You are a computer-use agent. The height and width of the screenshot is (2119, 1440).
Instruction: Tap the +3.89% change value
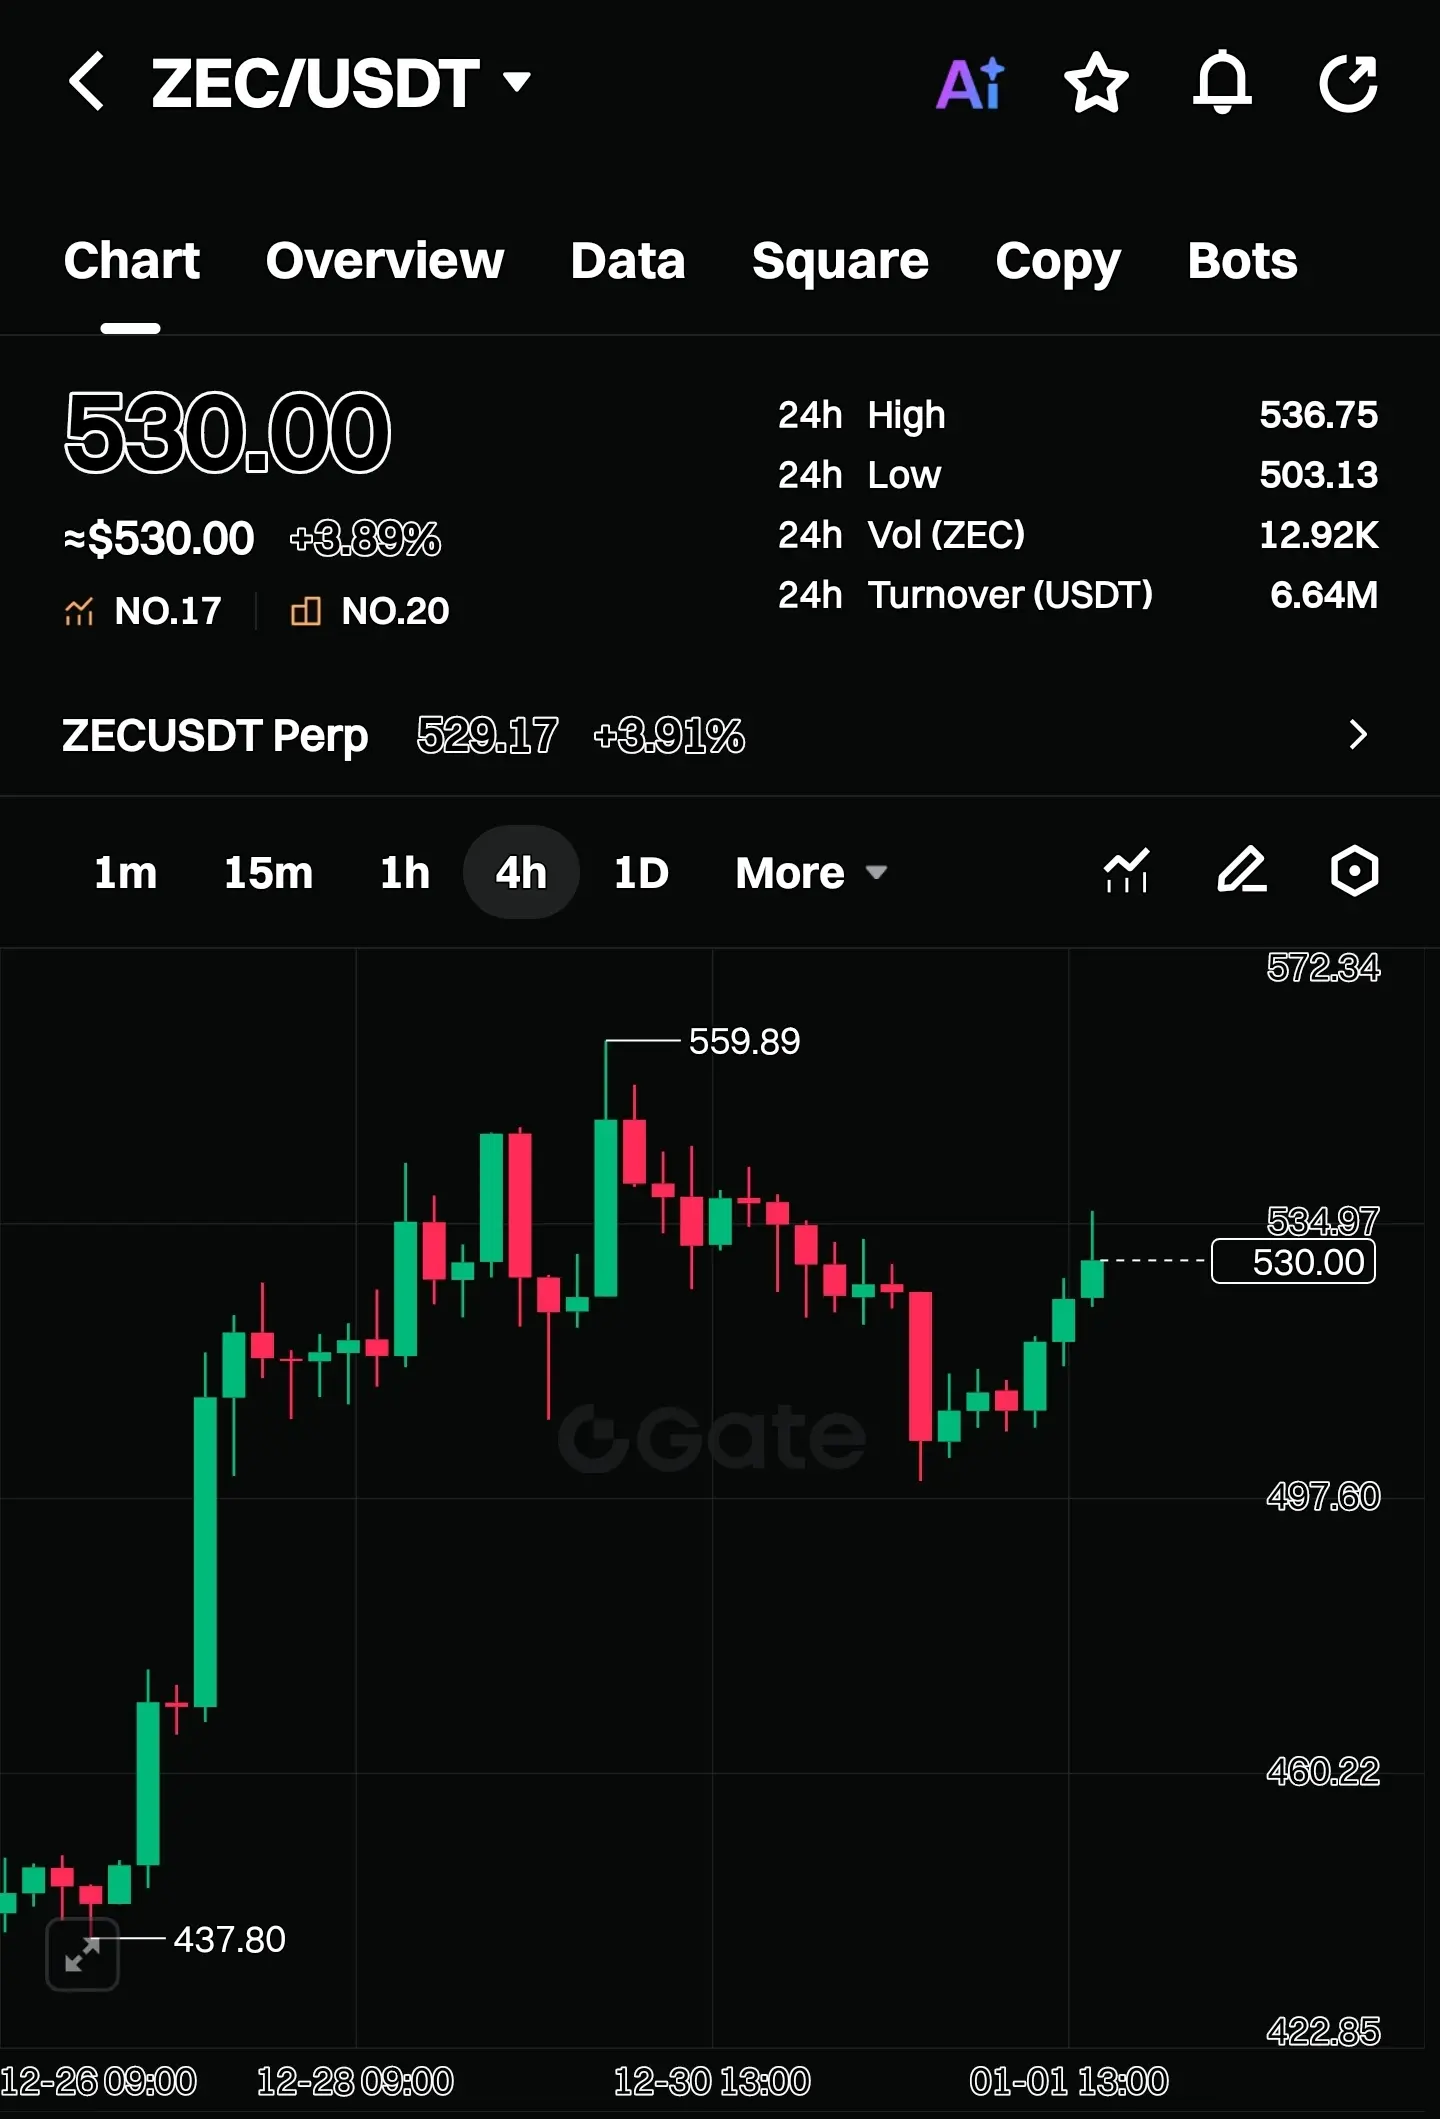pos(365,539)
